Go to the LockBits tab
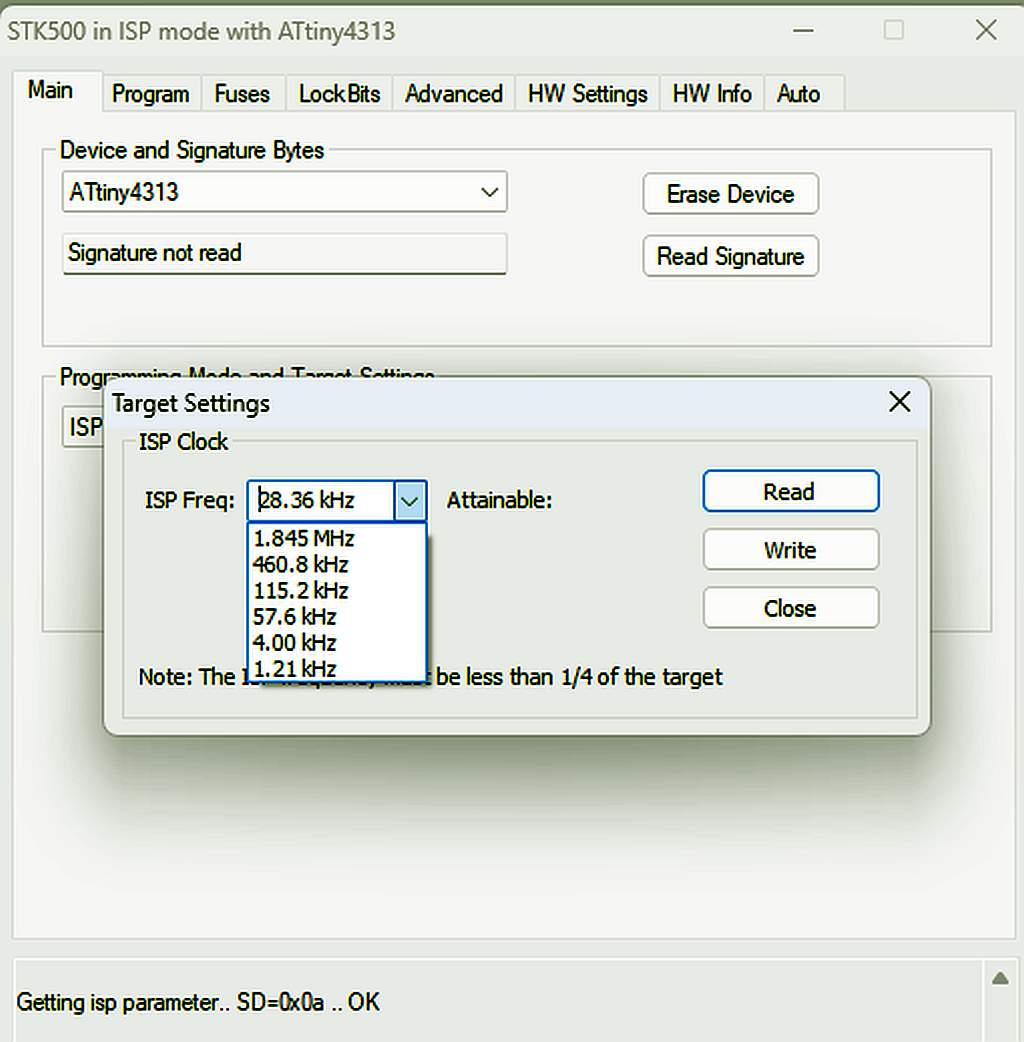 pos(339,94)
